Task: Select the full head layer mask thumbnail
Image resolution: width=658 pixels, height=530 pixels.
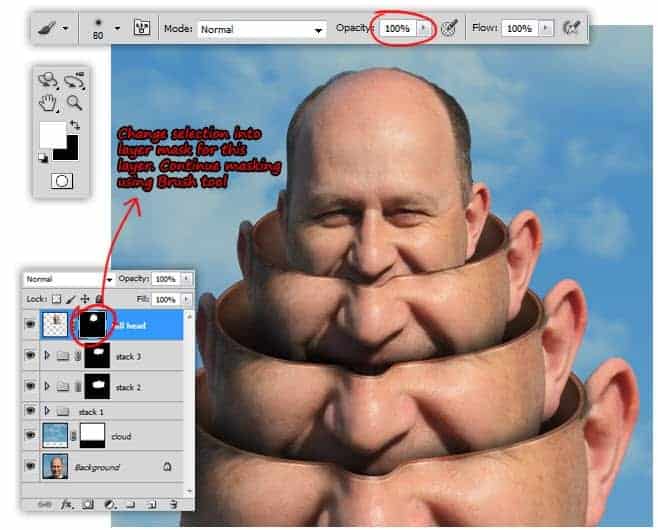Action: coord(92,324)
